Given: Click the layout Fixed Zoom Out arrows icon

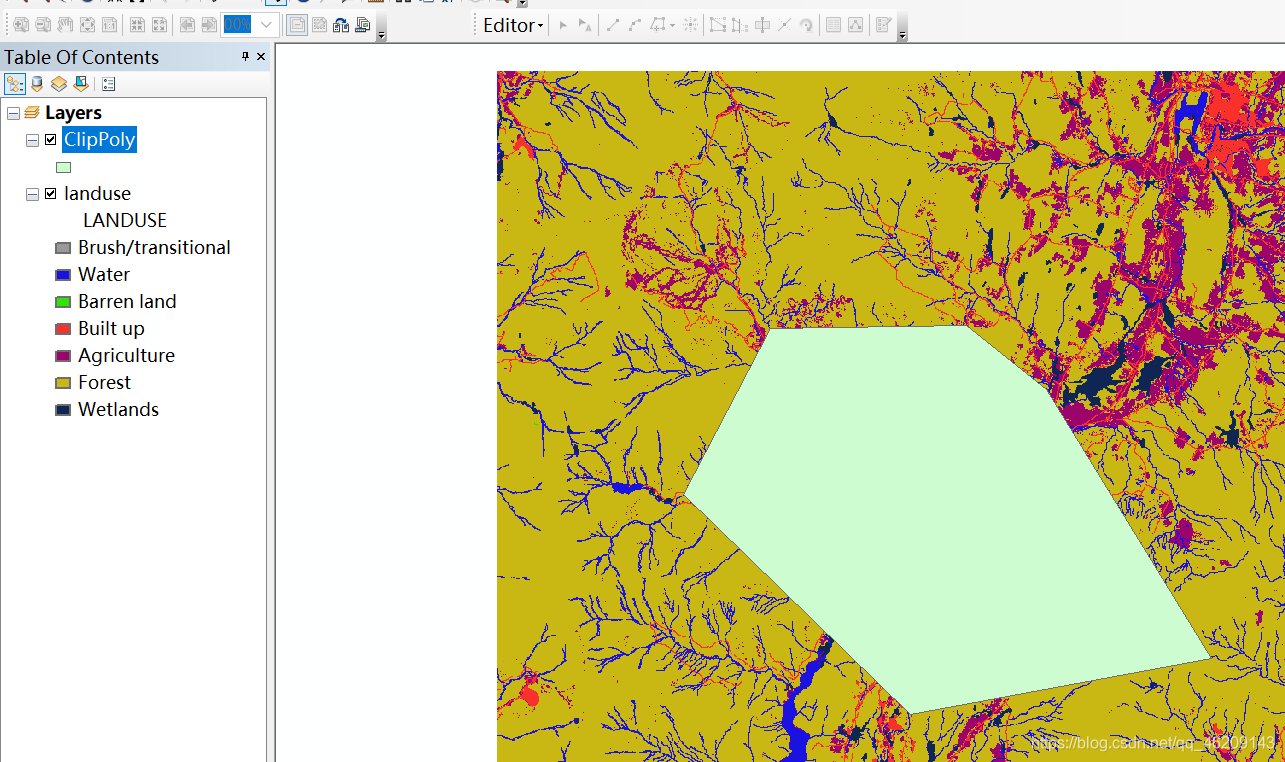Looking at the screenshot, I should pos(159,25).
